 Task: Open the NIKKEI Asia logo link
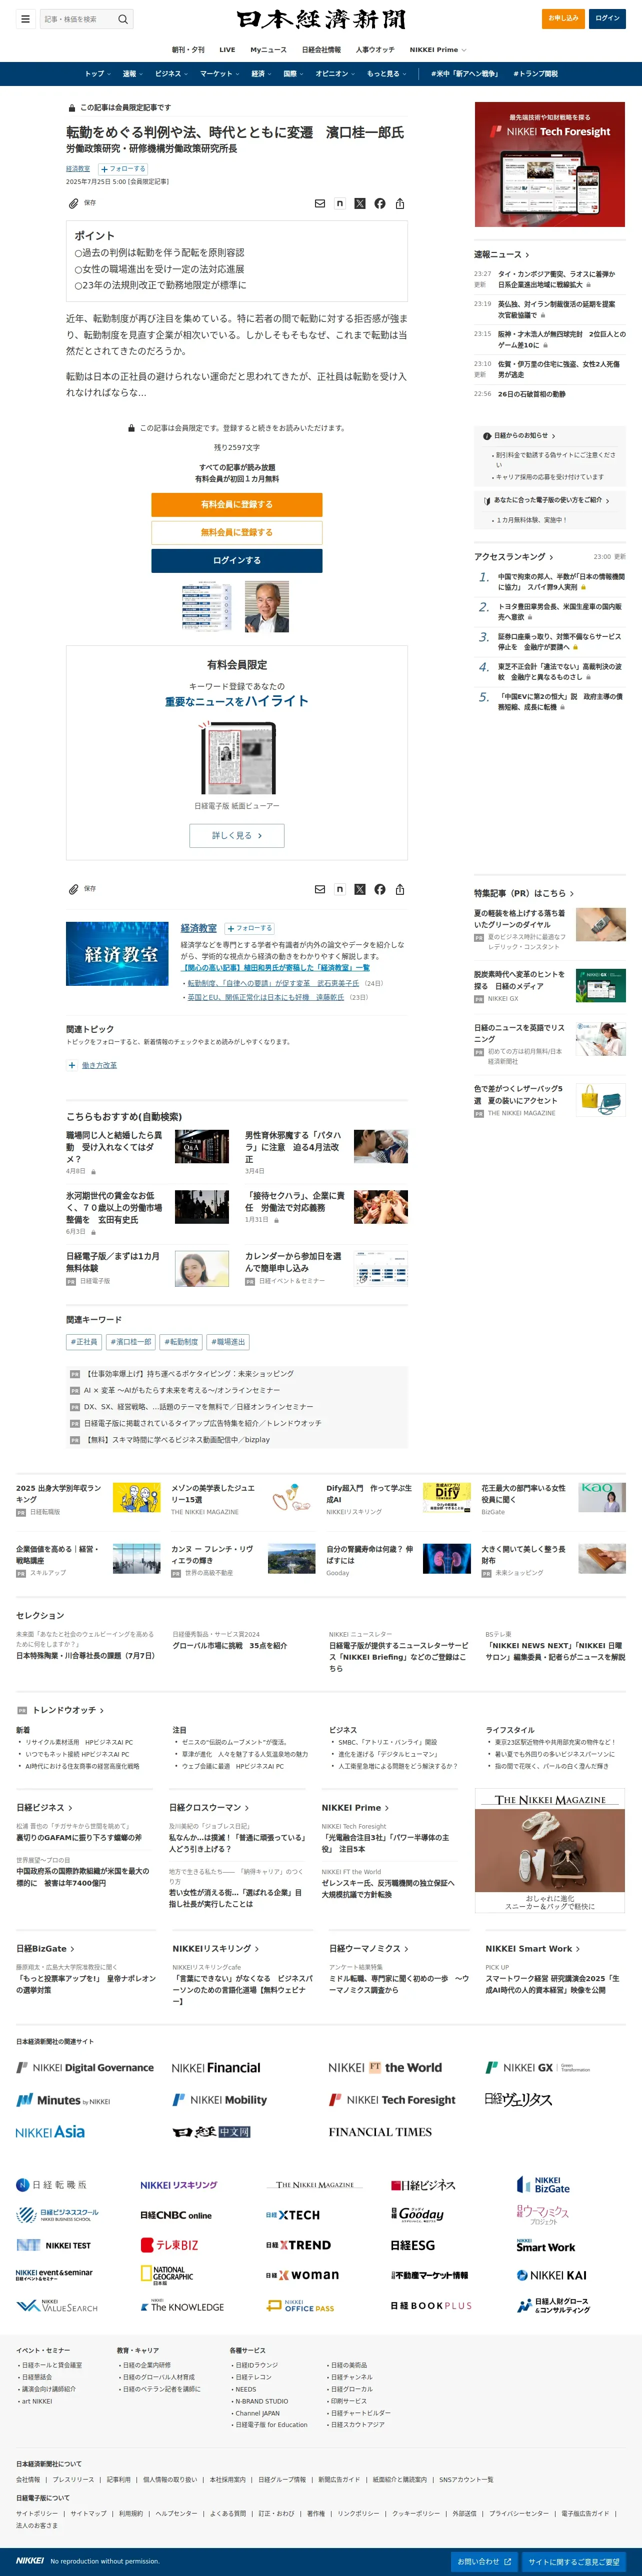pyautogui.click(x=50, y=2131)
